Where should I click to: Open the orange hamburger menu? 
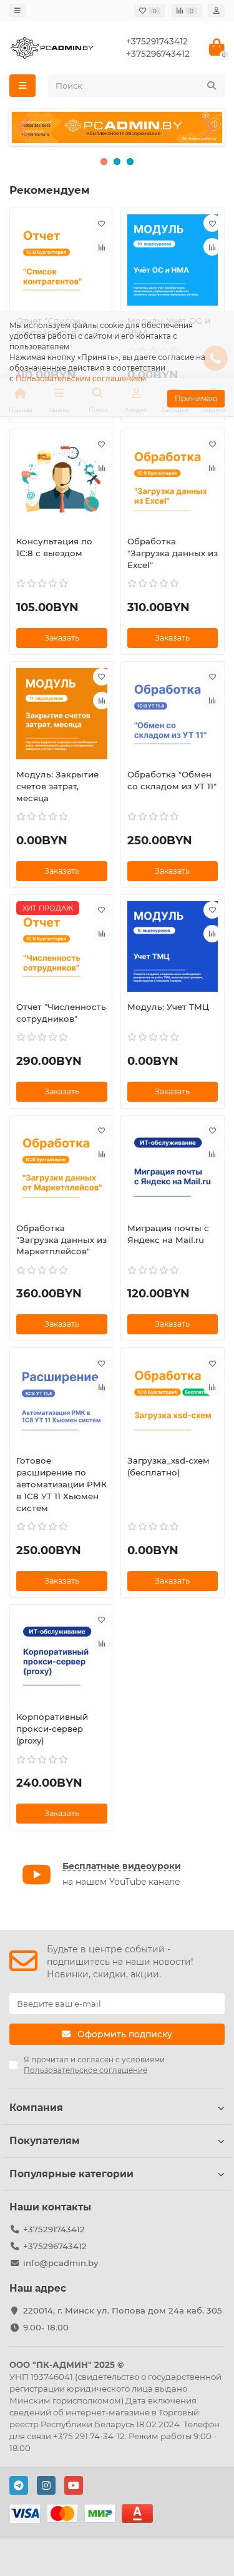22,86
